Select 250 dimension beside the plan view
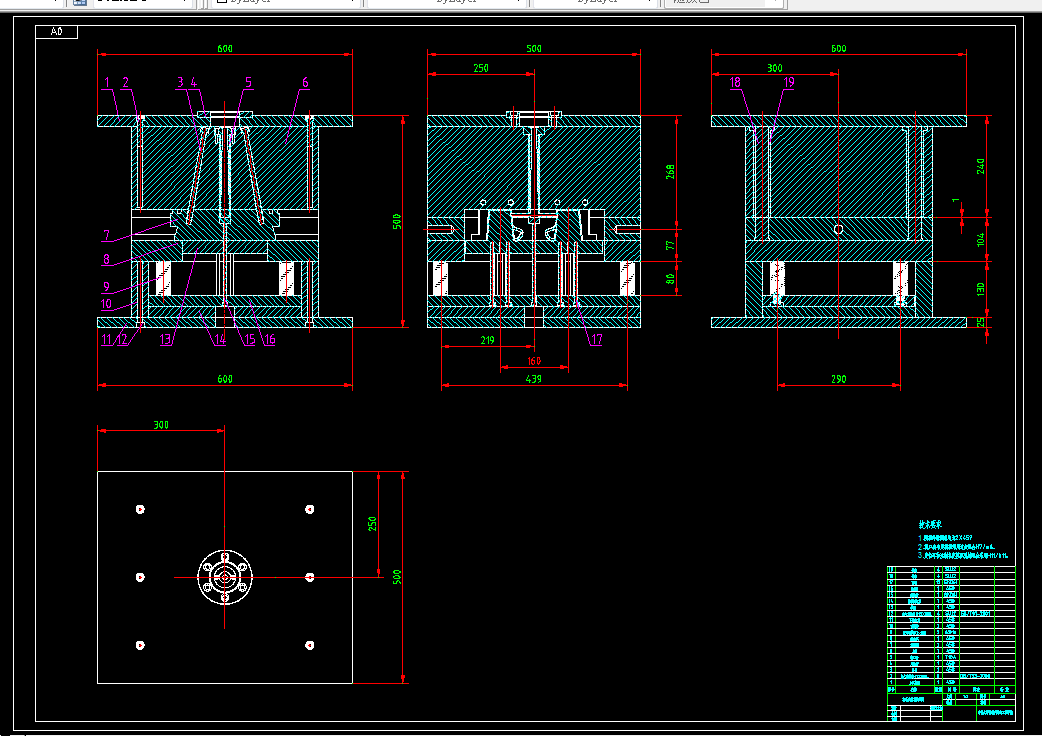 point(372,524)
